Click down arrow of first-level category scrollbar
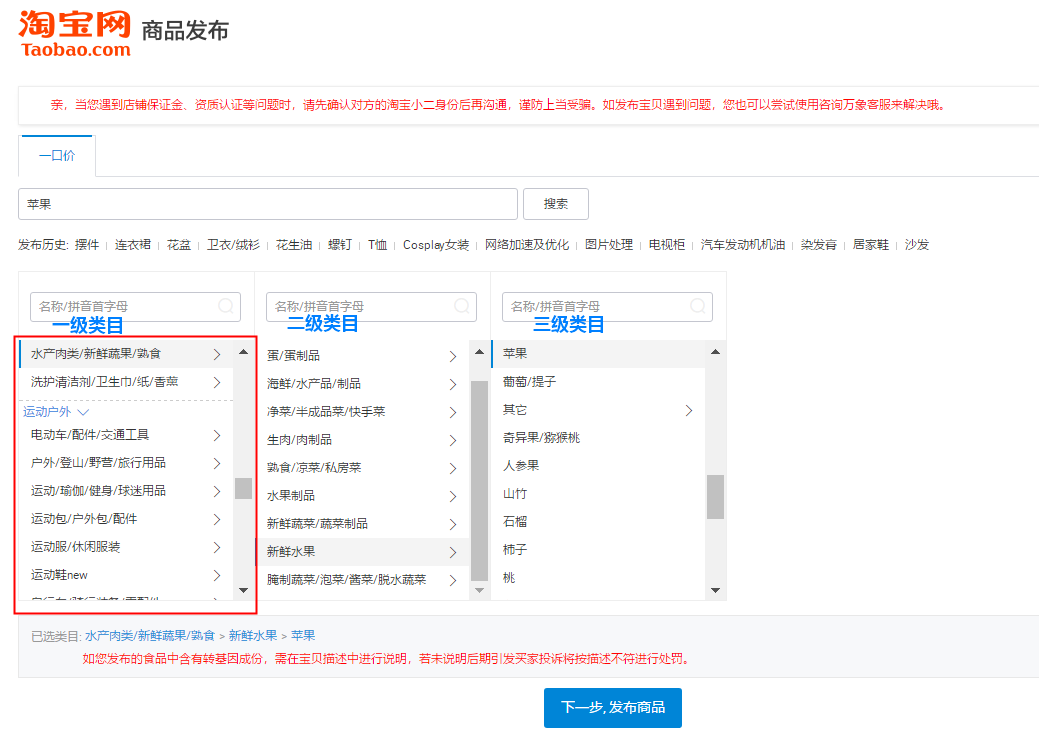1039x750 pixels. [x=243, y=590]
